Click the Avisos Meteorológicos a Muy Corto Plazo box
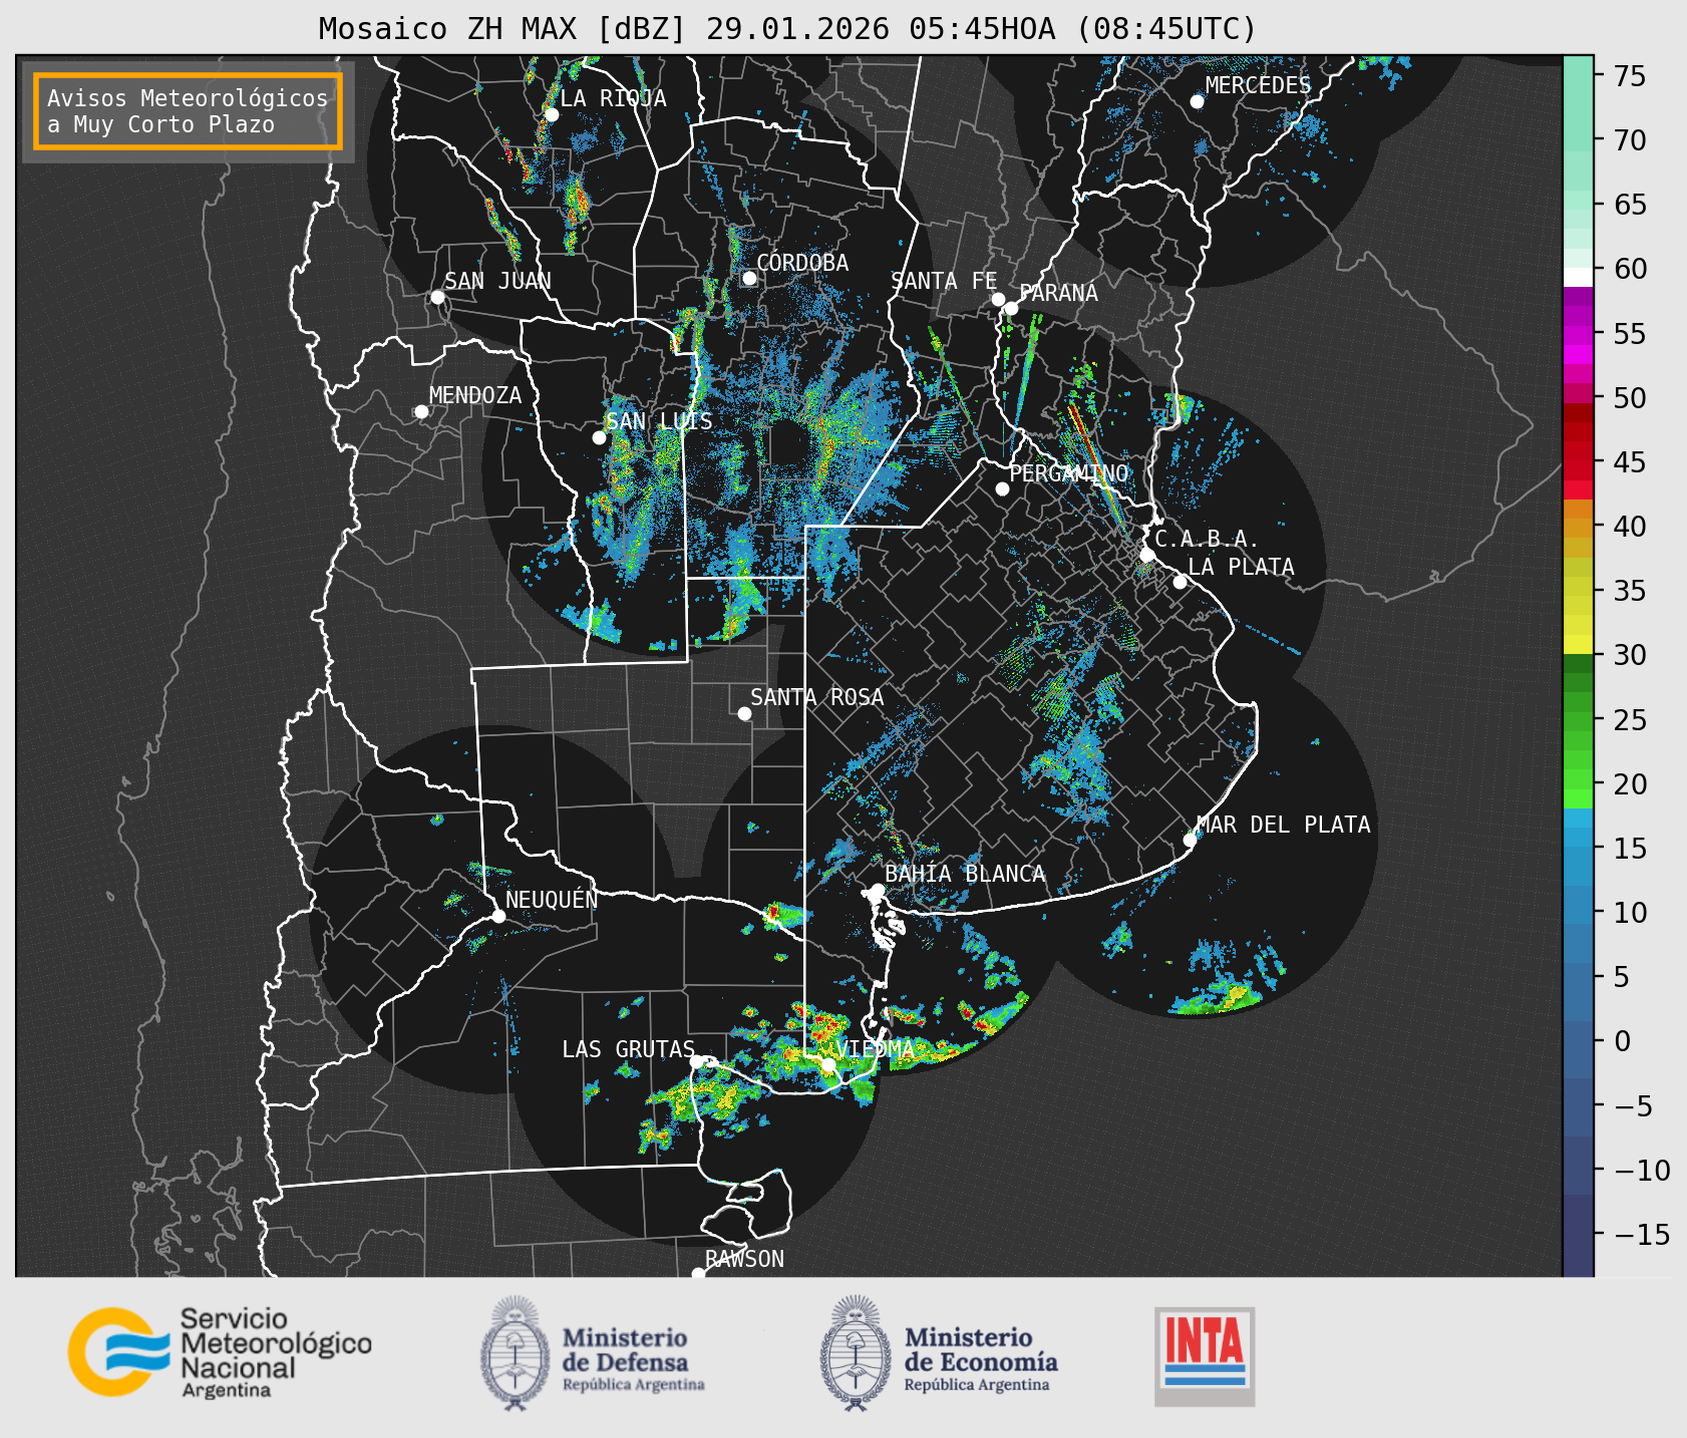Image resolution: width=1687 pixels, height=1438 pixels. (x=188, y=111)
